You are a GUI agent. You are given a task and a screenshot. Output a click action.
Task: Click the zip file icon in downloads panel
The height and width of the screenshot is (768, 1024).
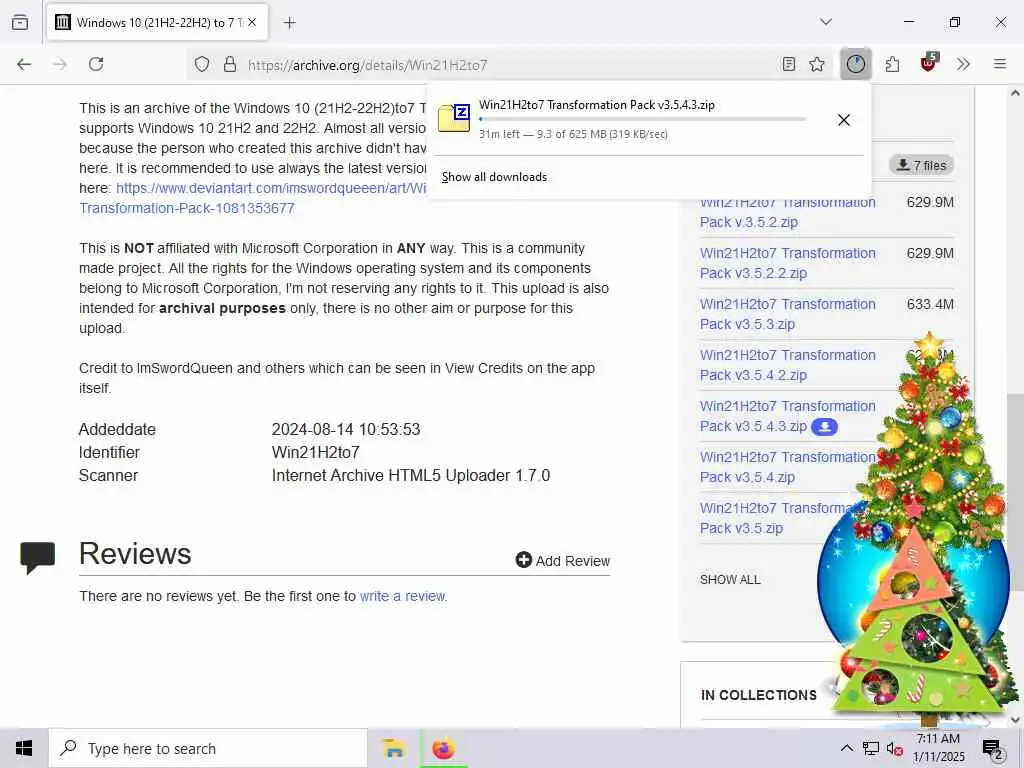454,118
